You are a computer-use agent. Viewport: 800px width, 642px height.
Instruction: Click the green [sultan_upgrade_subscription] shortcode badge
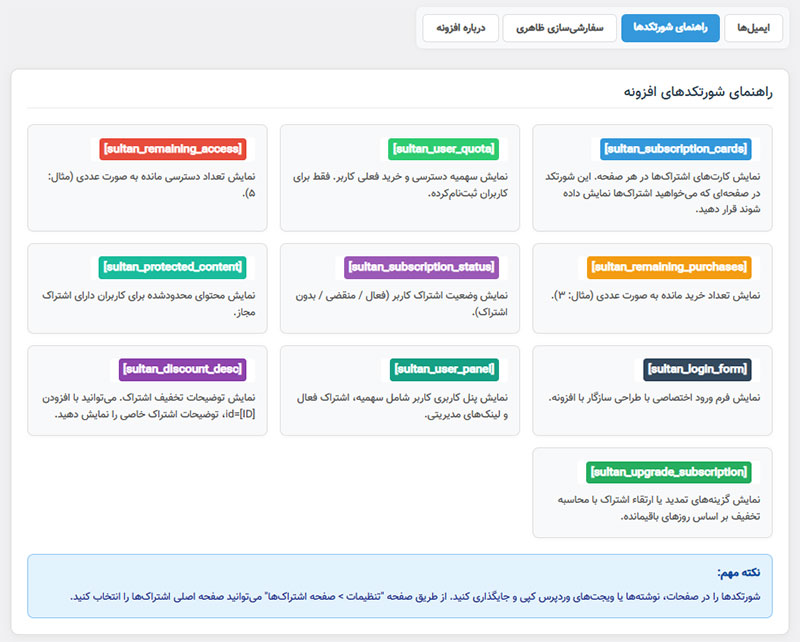pyautogui.click(x=668, y=472)
